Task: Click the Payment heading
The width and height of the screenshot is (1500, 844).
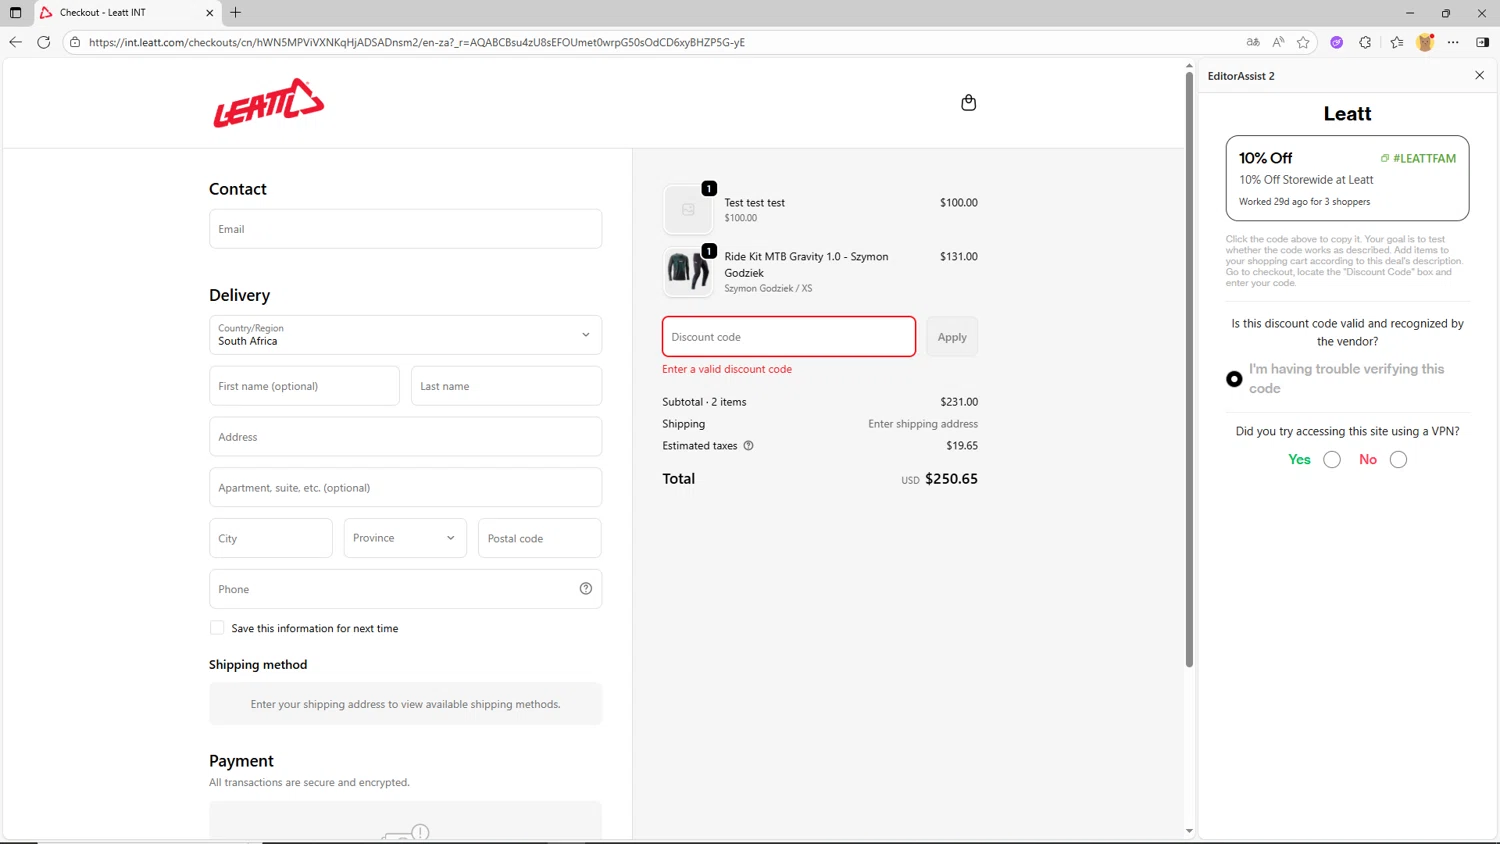Action: (x=241, y=761)
